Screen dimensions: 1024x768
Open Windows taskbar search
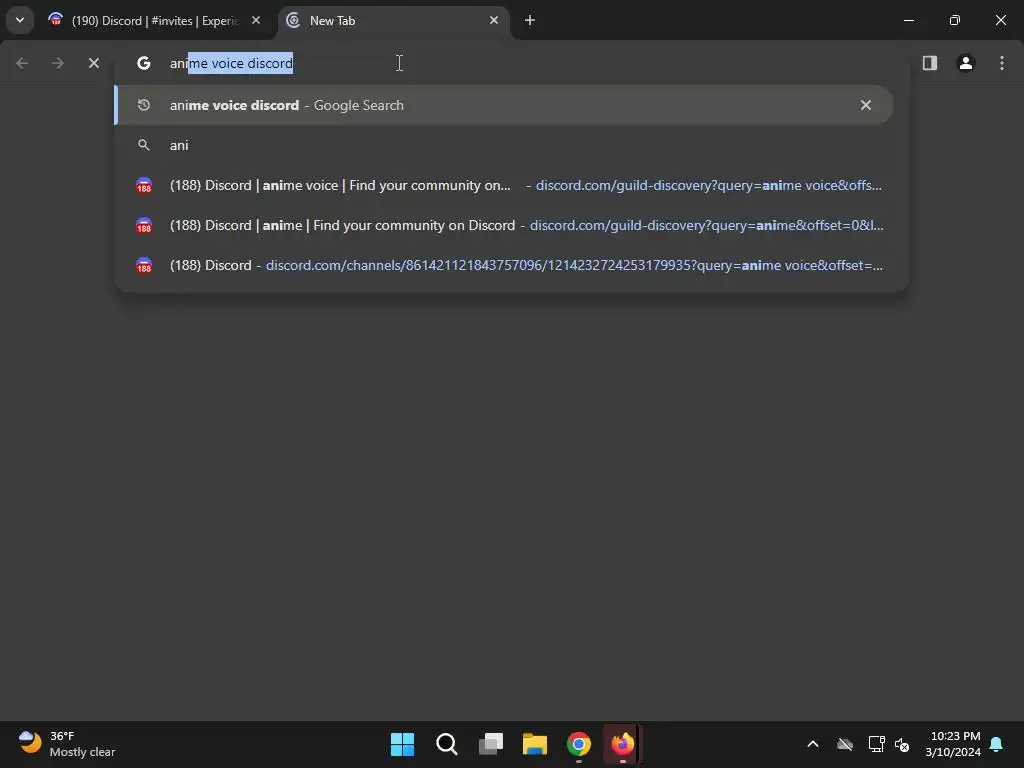447,744
